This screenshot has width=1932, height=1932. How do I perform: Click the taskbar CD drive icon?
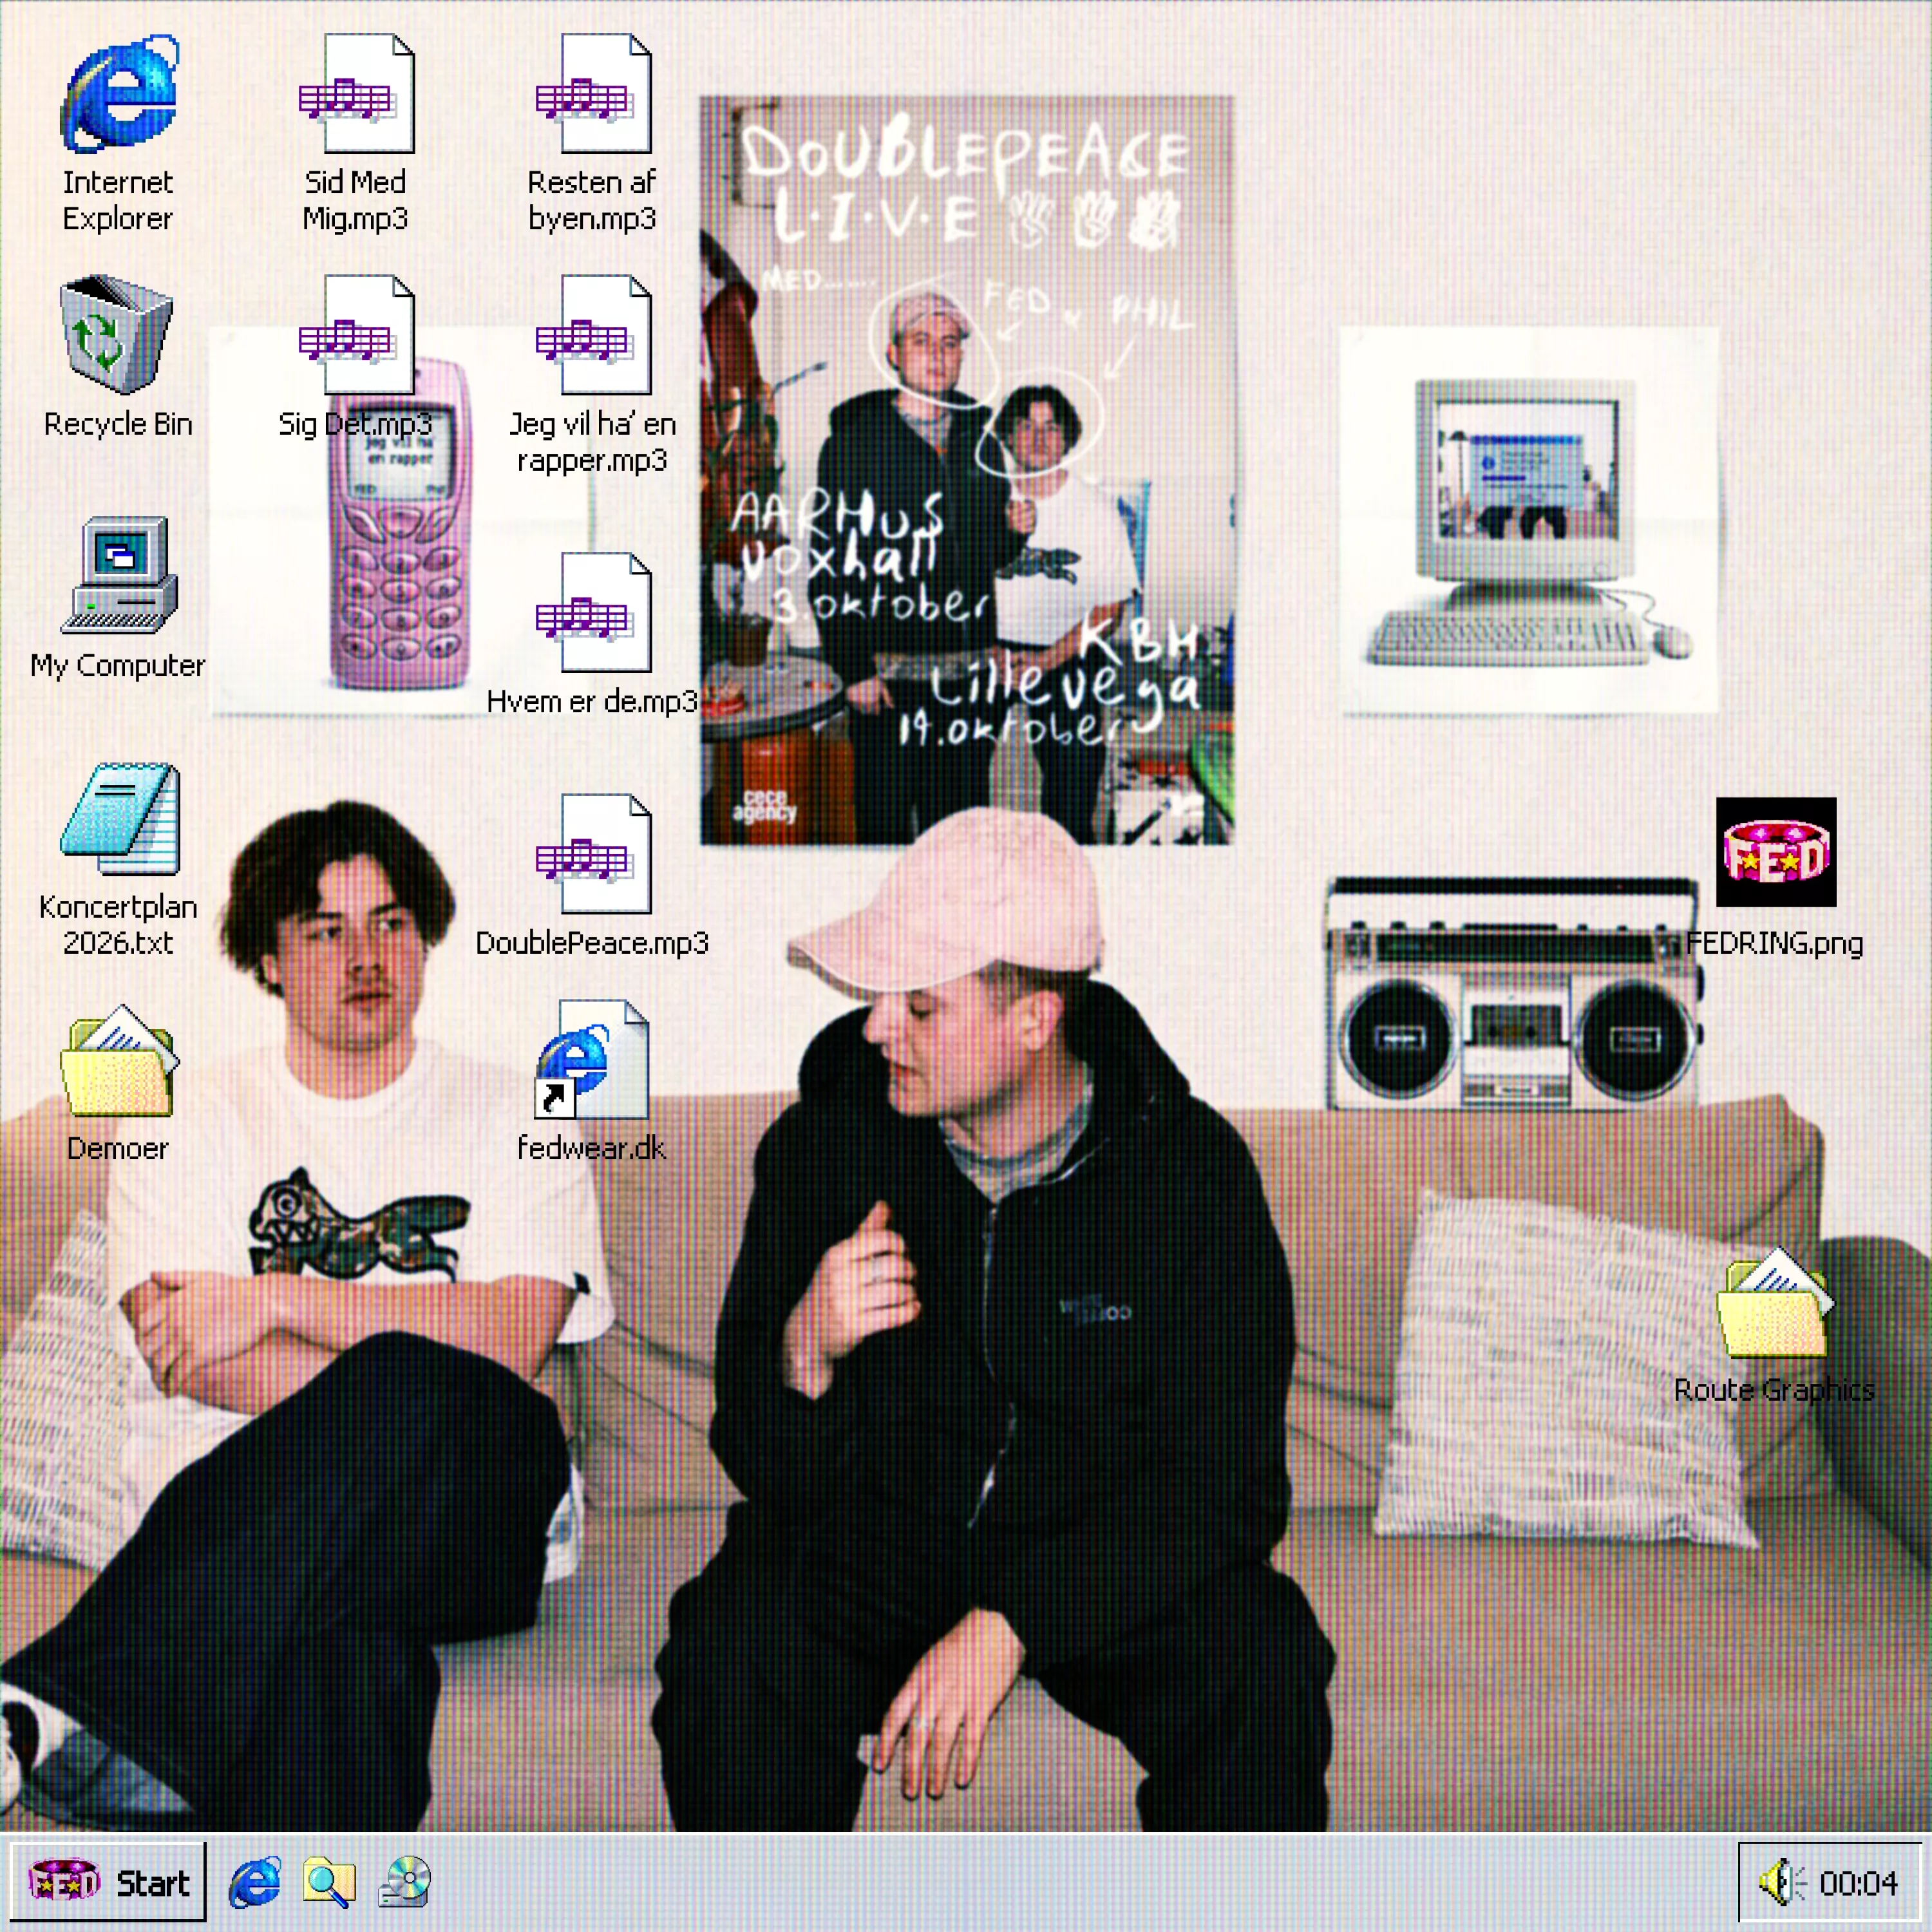(x=405, y=1883)
